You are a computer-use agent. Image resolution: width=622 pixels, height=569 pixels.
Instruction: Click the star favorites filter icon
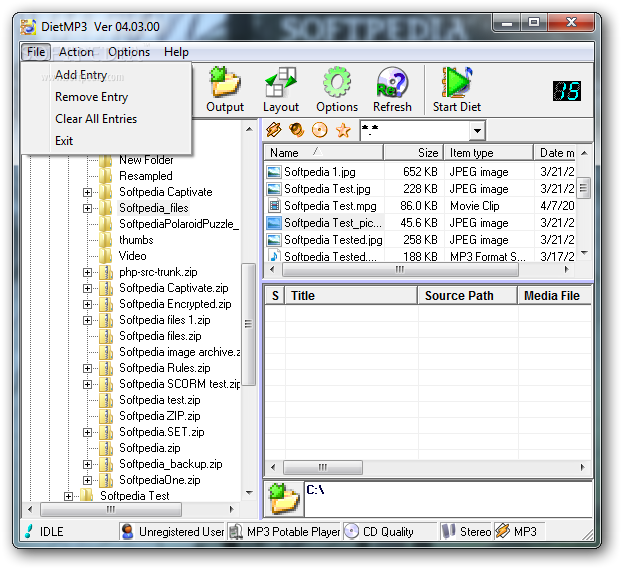tap(343, 130)
